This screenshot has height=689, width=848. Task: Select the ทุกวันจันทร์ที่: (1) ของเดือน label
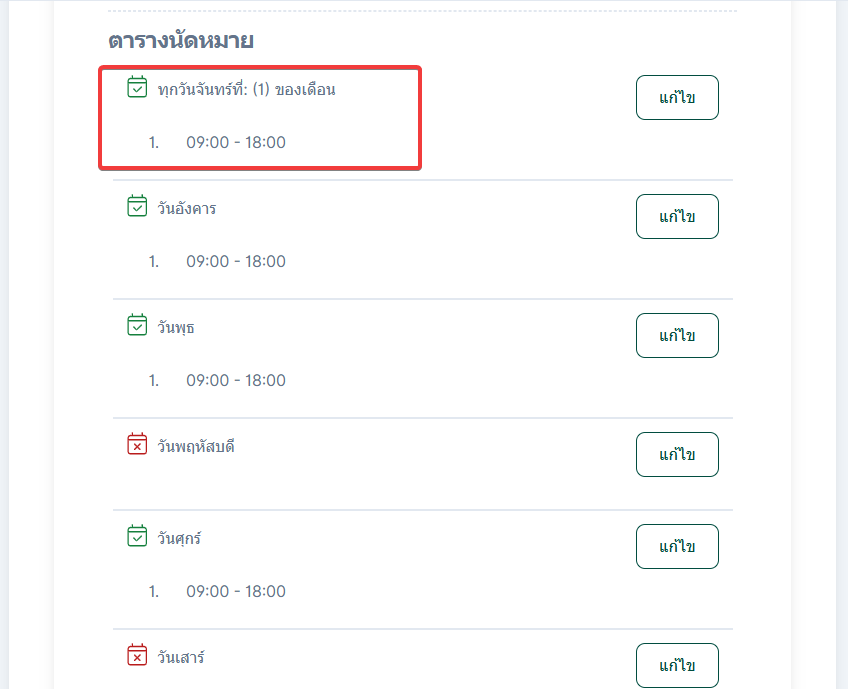click(246, 90)
